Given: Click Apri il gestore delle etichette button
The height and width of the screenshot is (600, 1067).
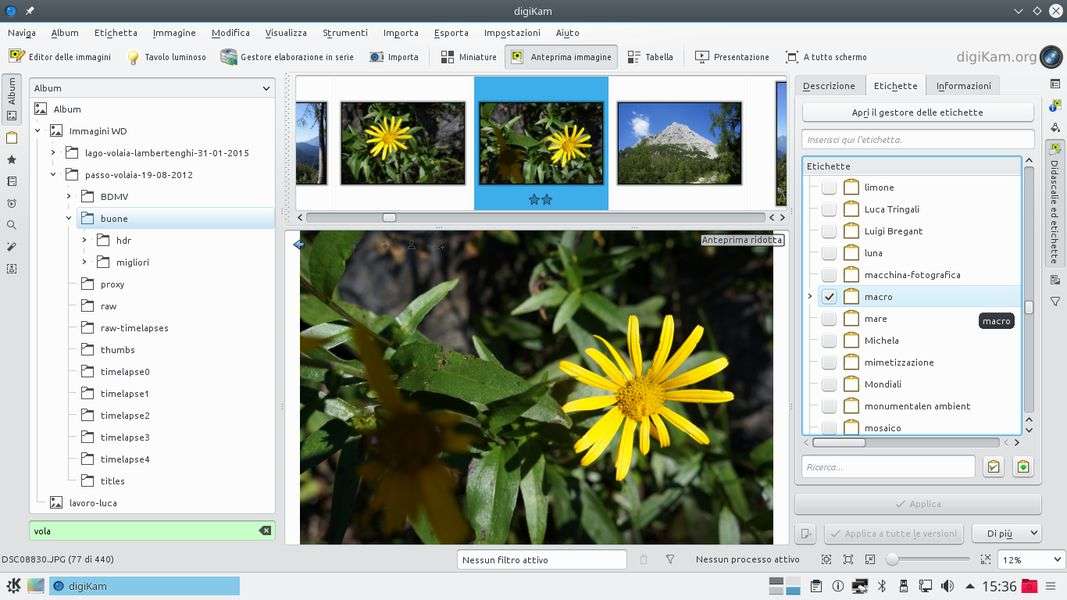Looking at the screenshot, I should point(917,112).
